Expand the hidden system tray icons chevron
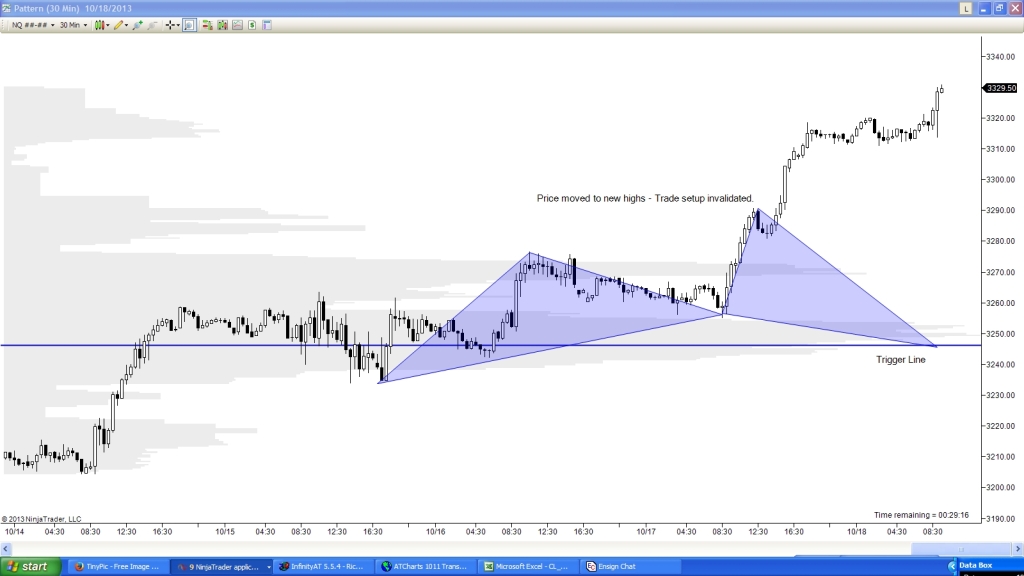The image size is (1024, 576). (x=952, y=566)
